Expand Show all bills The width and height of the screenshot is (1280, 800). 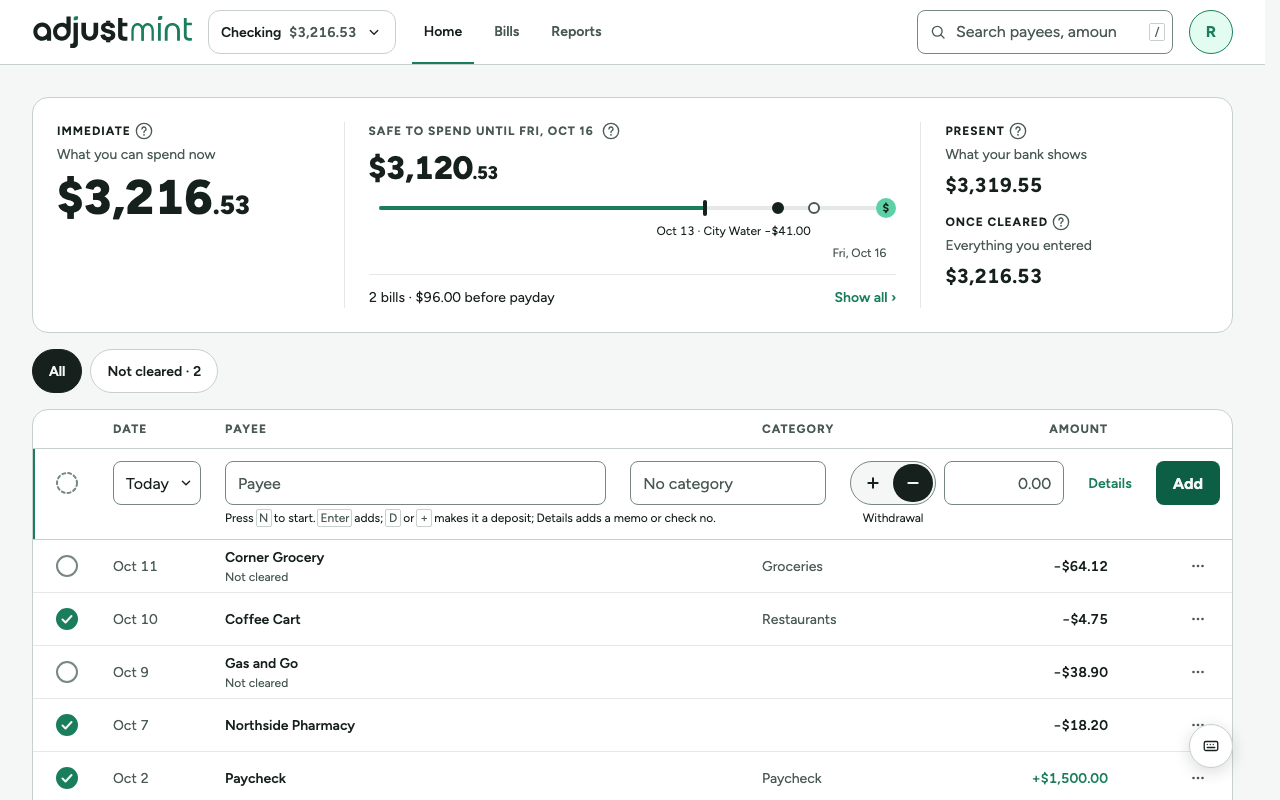[865, 297]
